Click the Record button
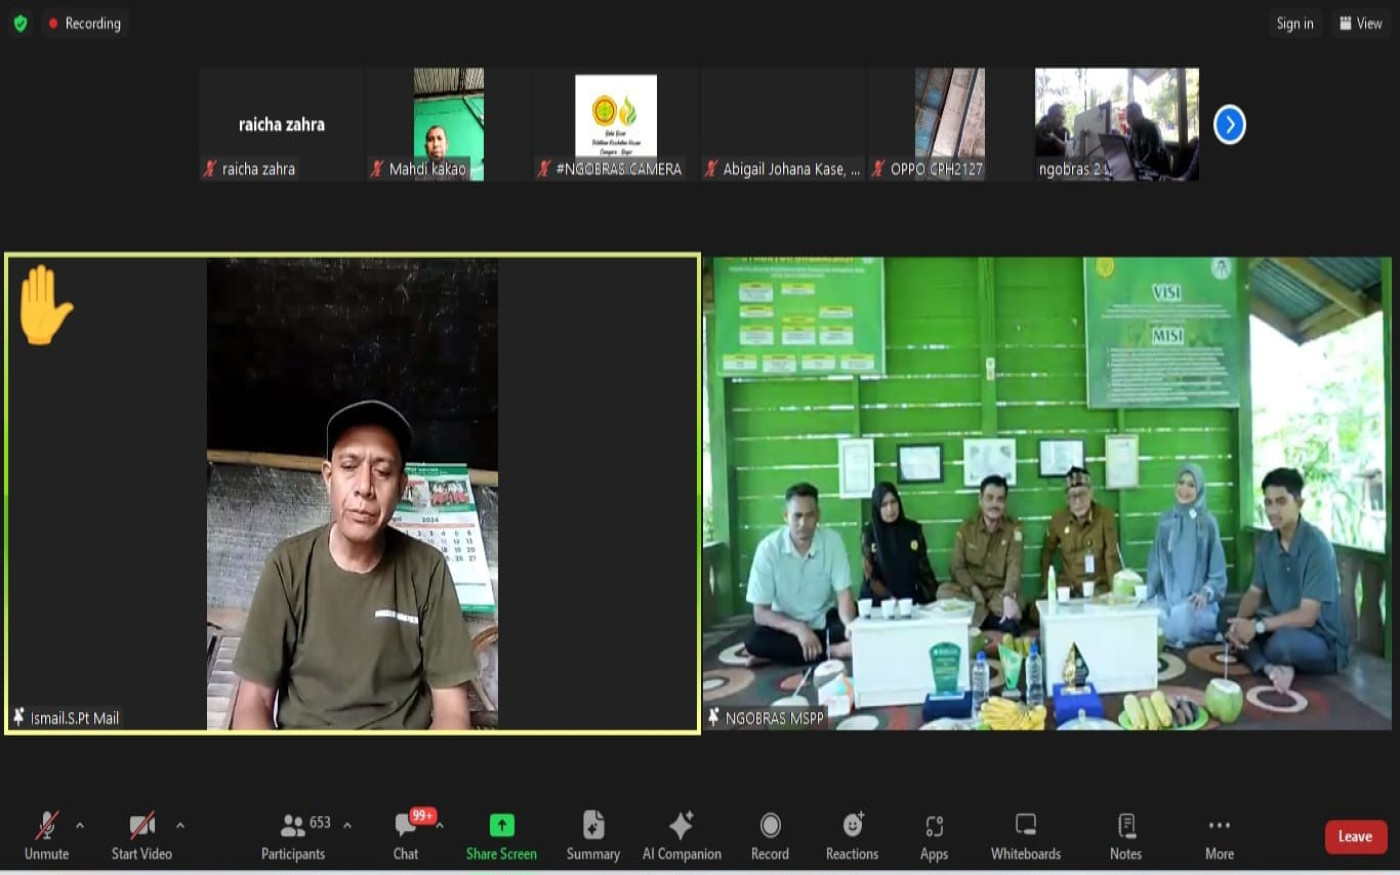This screenshot has width=1400, height=875. [770, 836]
